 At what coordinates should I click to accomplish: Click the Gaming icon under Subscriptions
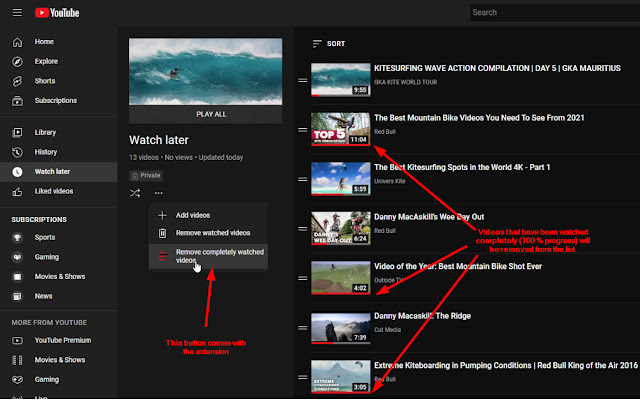17,257
